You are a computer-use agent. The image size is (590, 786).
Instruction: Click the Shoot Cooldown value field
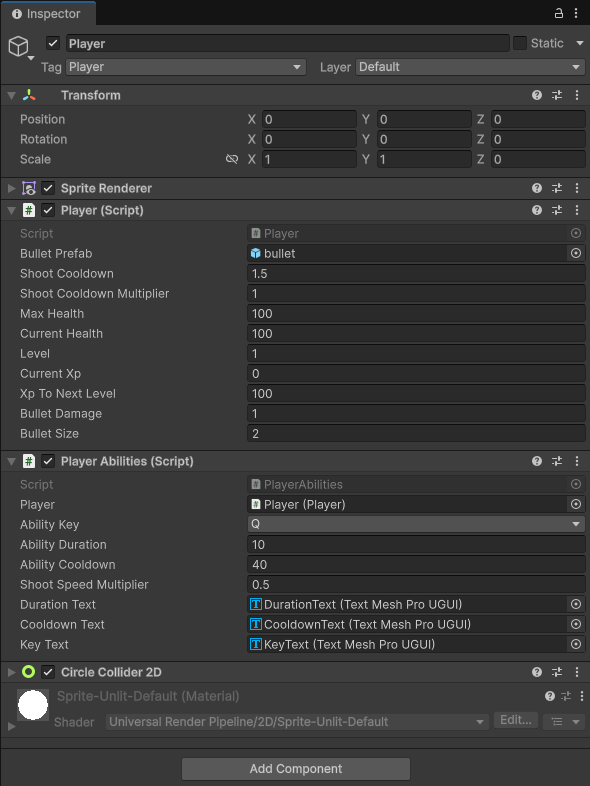[416, 274]
